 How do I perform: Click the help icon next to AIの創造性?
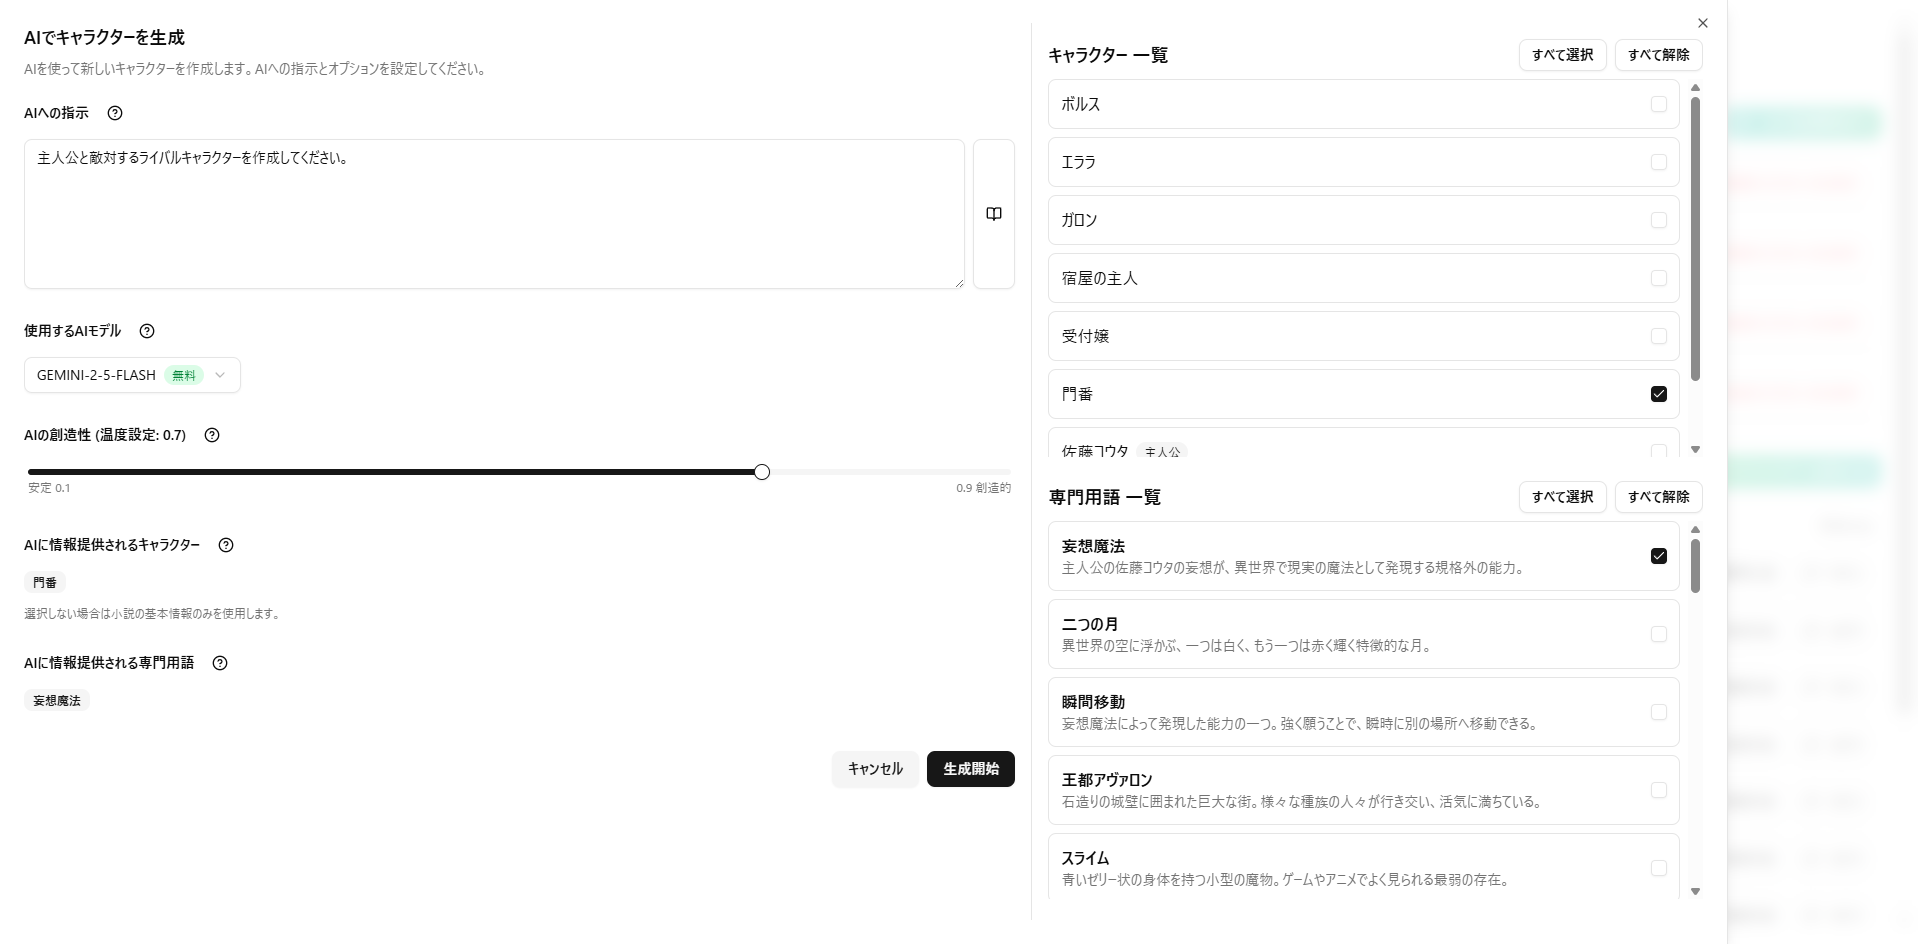coord(212,435)
